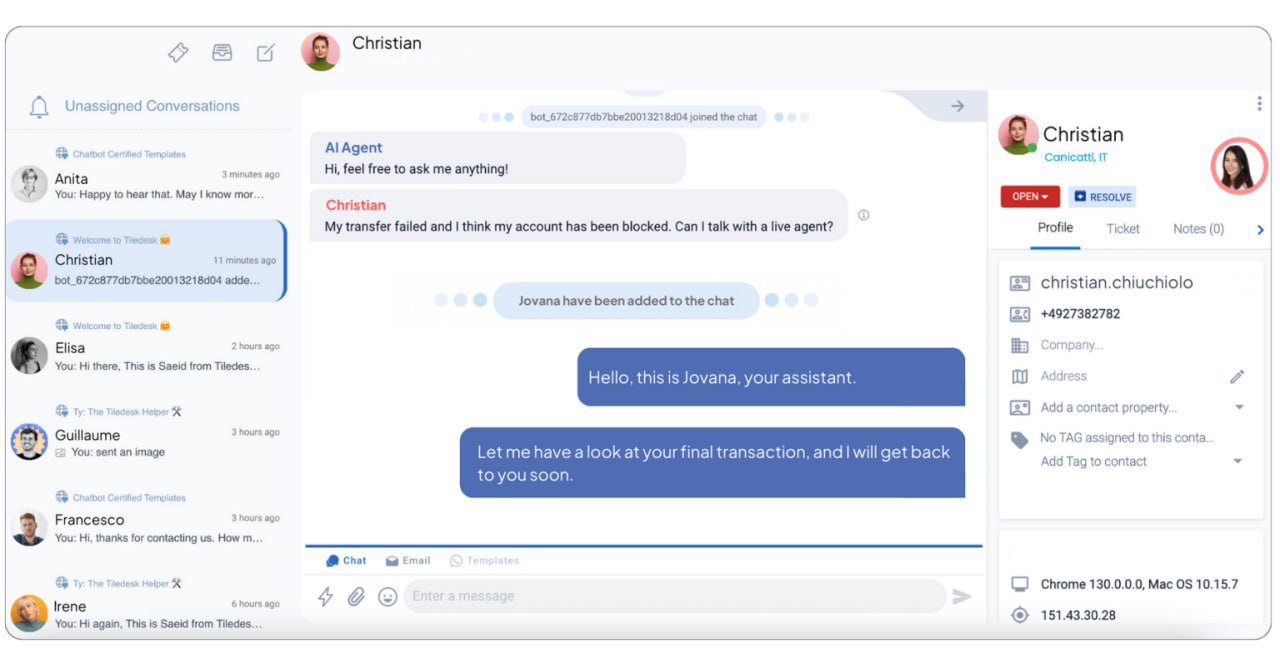1280x668 pixels.
Task: Click in the Enter a message field
Action: (676, 596)
